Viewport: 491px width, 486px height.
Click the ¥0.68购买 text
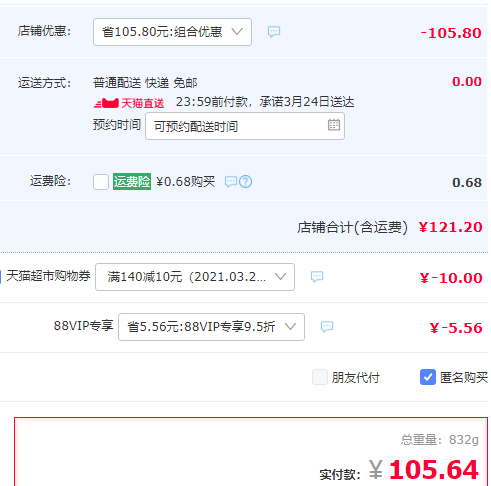(186, 182)
